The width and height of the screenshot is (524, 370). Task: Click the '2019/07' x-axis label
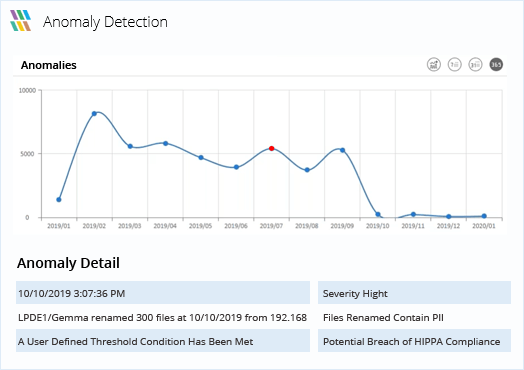(x=271, y=226)
